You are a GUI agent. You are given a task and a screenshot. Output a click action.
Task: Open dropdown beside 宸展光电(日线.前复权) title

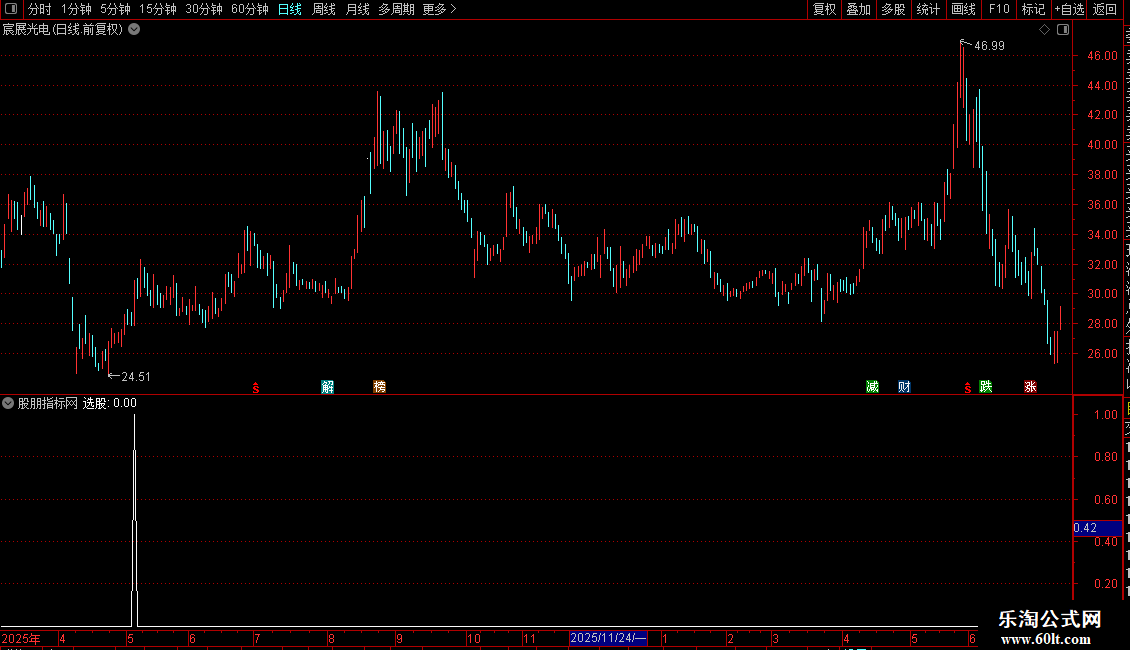click(x=134, y=30)
